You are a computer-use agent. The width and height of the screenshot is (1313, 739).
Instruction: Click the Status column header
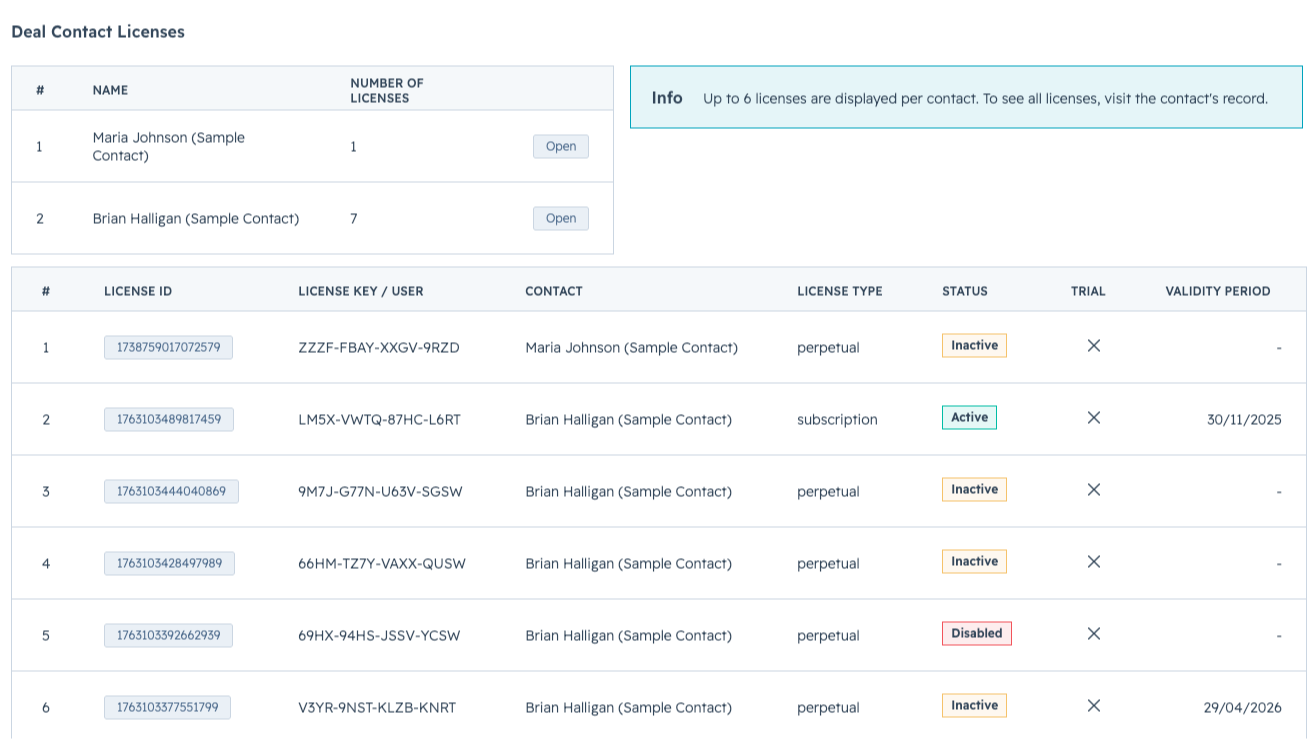pyautogui.click(x=964, y=291)
